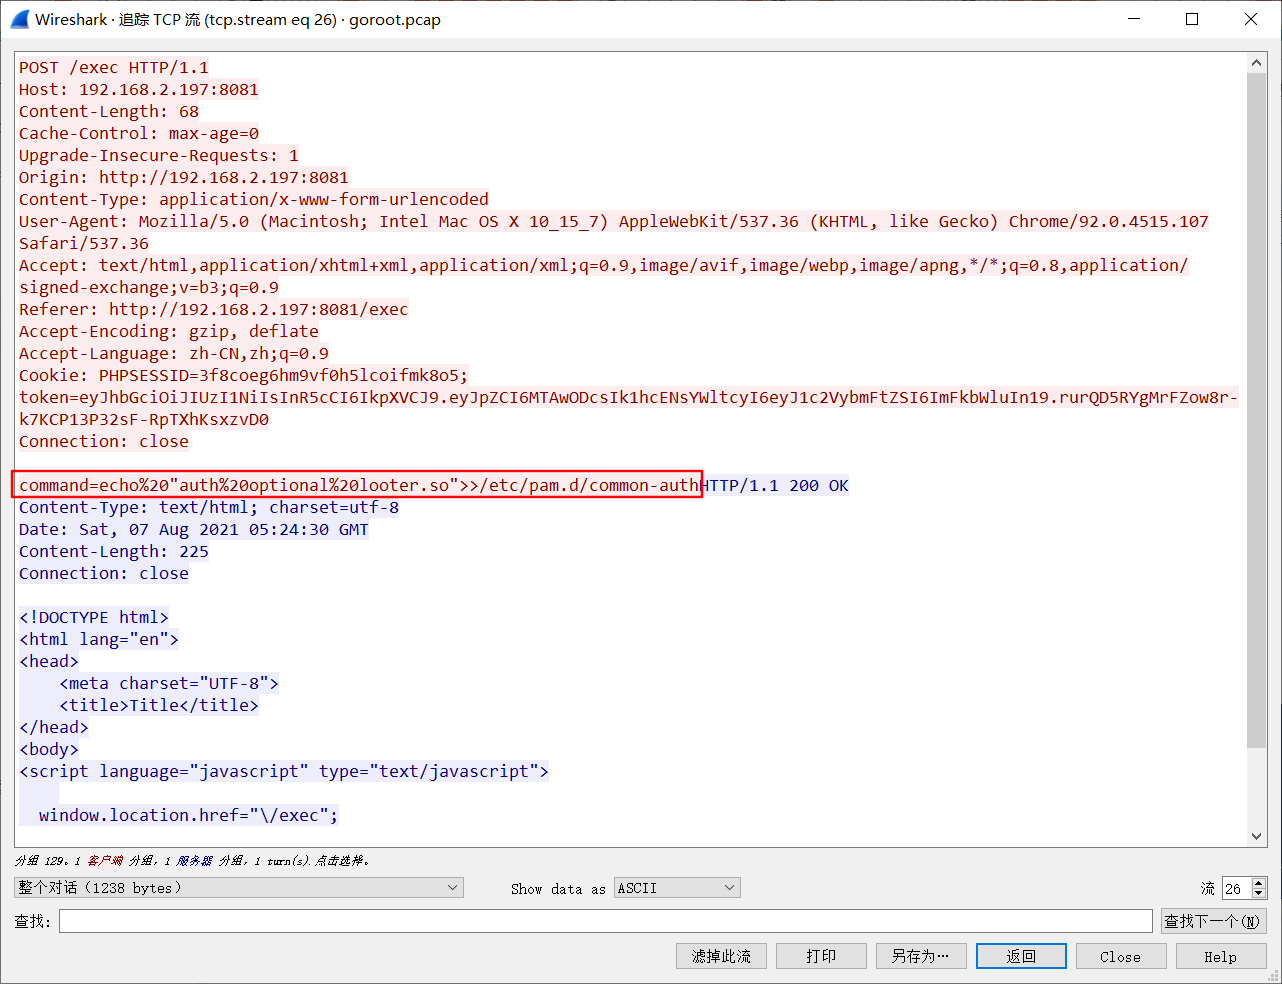1282x984 pixels.
Task: Click the '<body>' tag line
Action: click(x=49, y=749)
